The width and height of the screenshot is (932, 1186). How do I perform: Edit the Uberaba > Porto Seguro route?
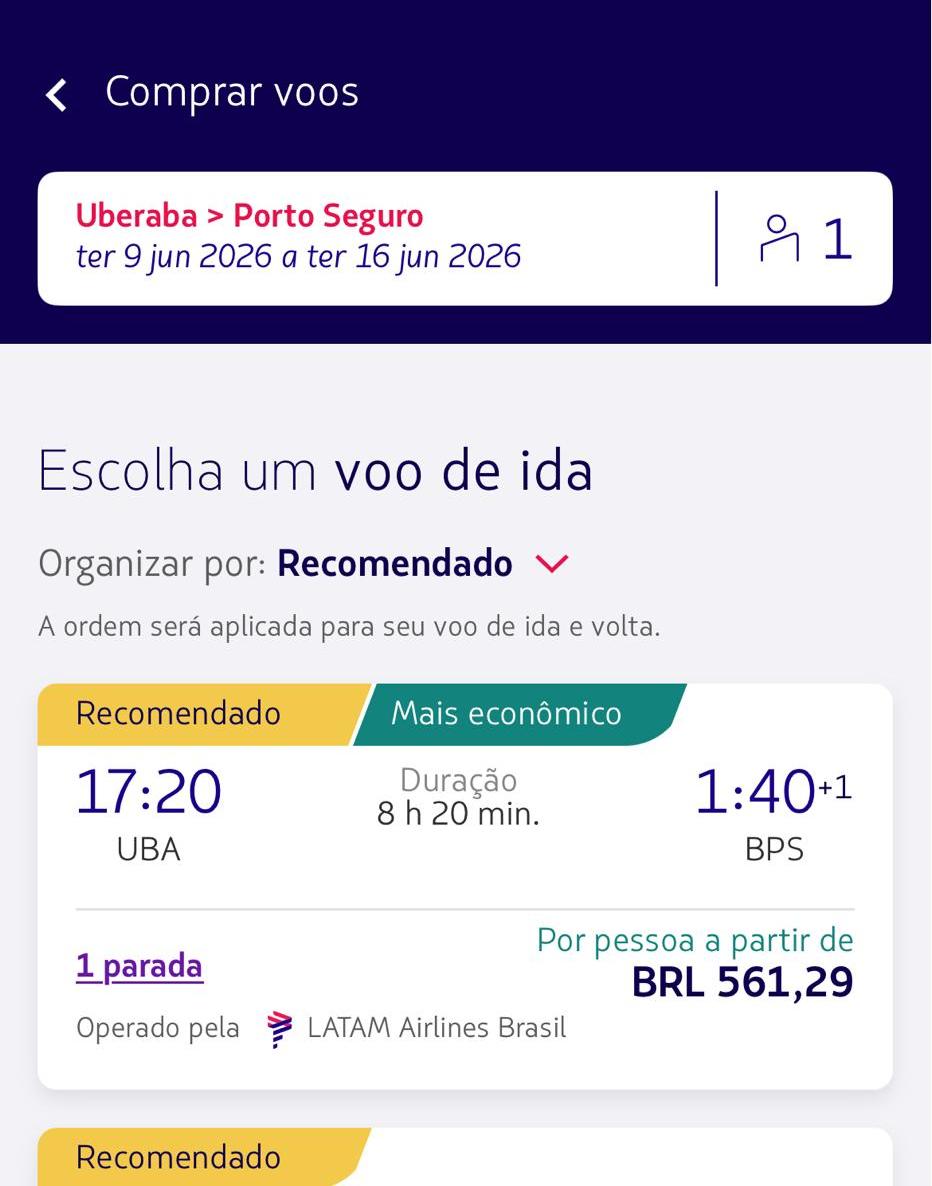[249, 216]
